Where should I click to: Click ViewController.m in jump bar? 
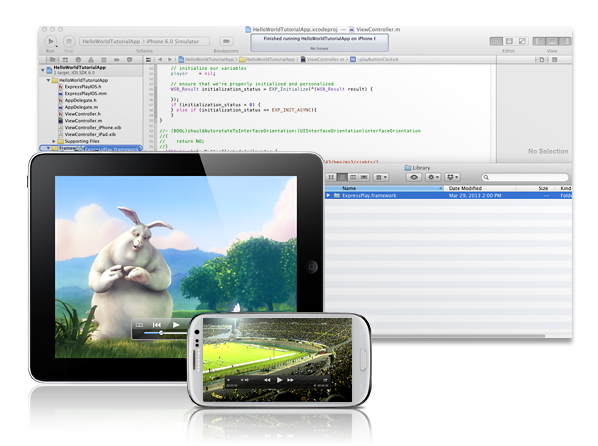pyautogui.click(x=323, y=60)
